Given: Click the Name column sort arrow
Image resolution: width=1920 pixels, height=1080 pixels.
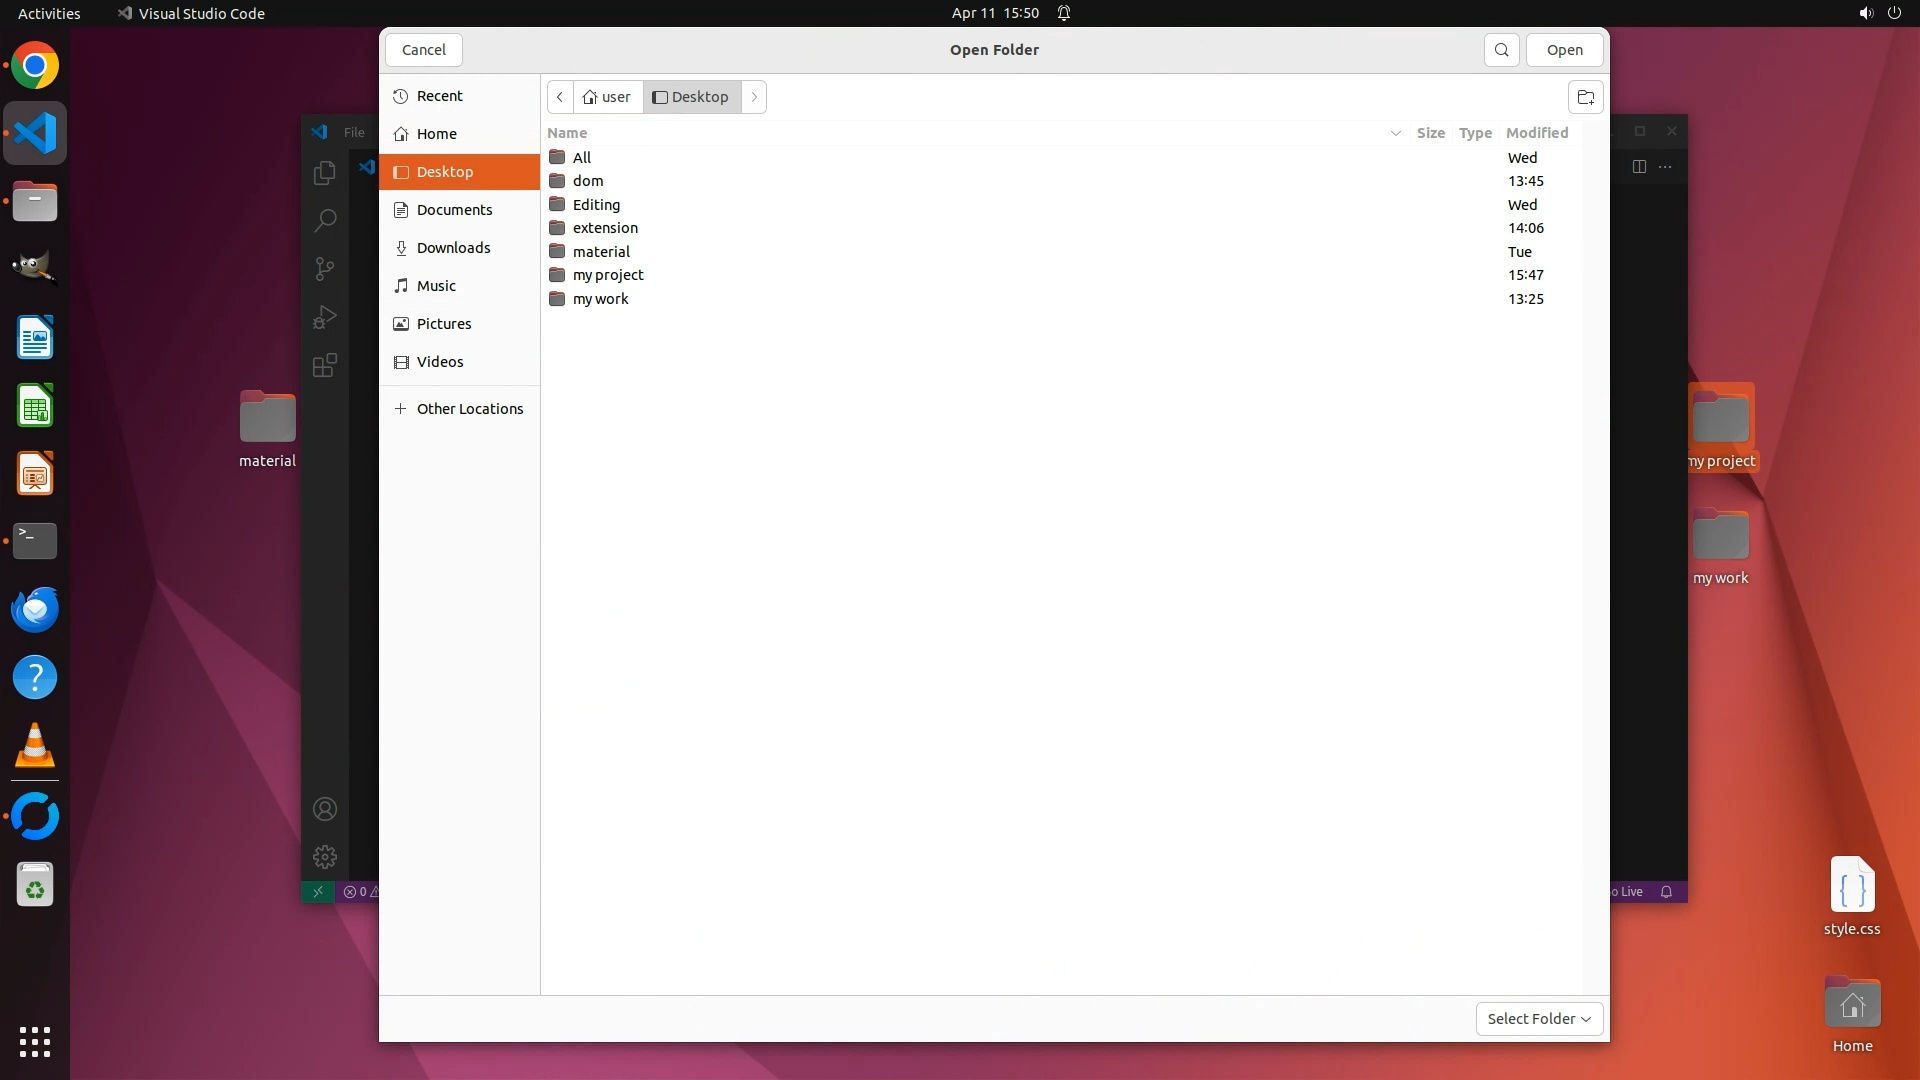Looking at the screenshot, I should point(1395,133).
